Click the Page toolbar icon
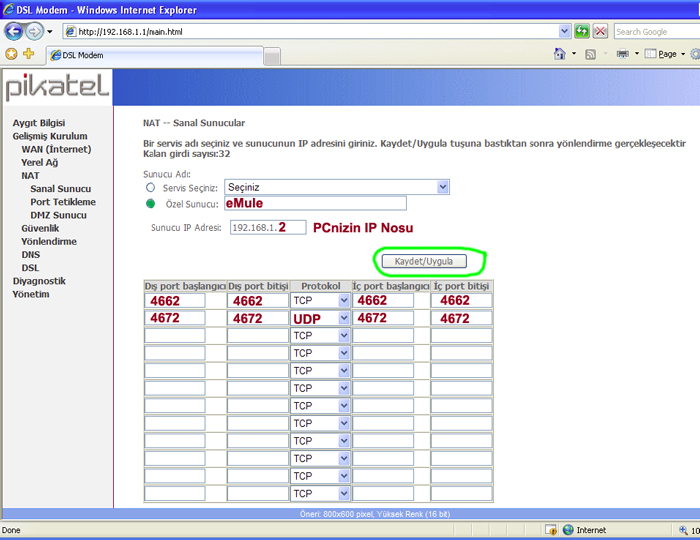This screenshot has width=700, height=540. tap(650, 54)
